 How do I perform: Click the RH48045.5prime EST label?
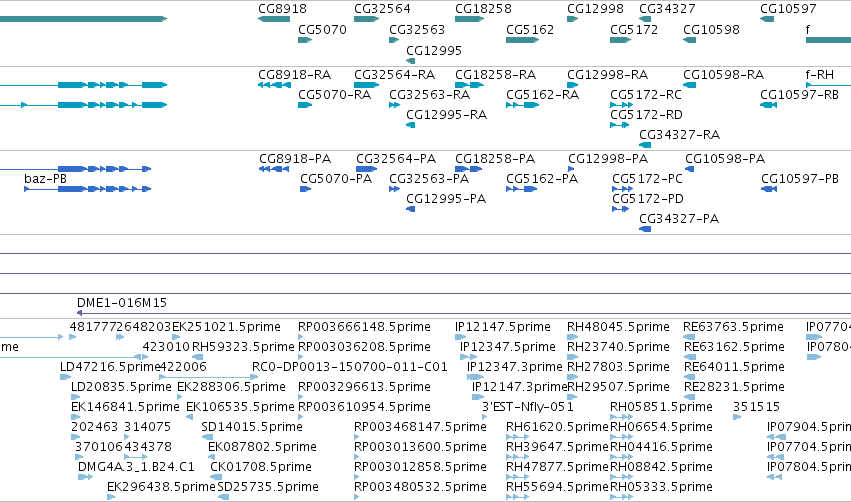click(x=618, y=327)
